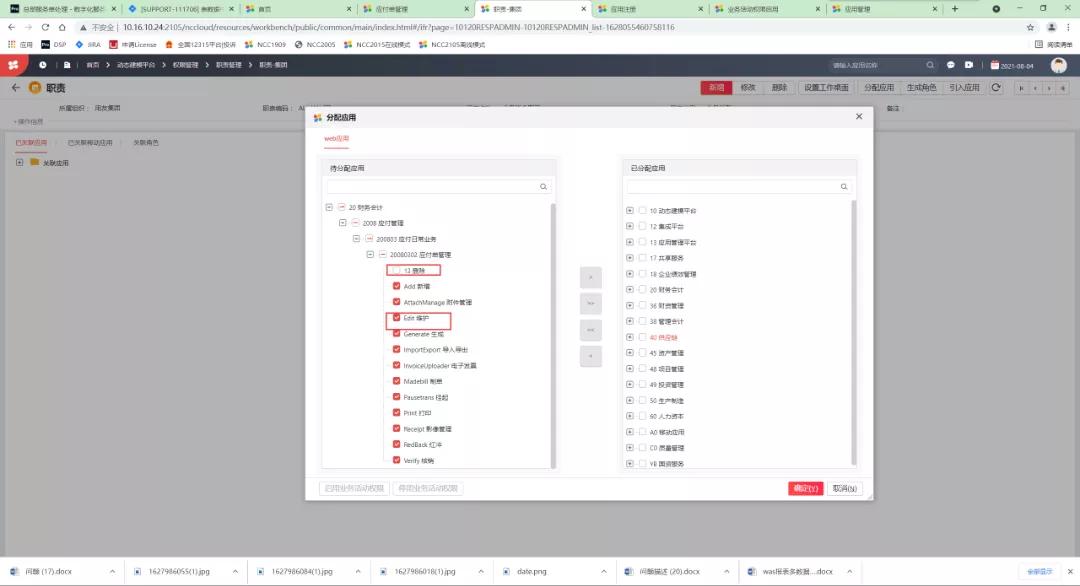1080x586 pixels.
Task: Uncheck the Edit 维护 checkbox
Action: coord(396,317)
